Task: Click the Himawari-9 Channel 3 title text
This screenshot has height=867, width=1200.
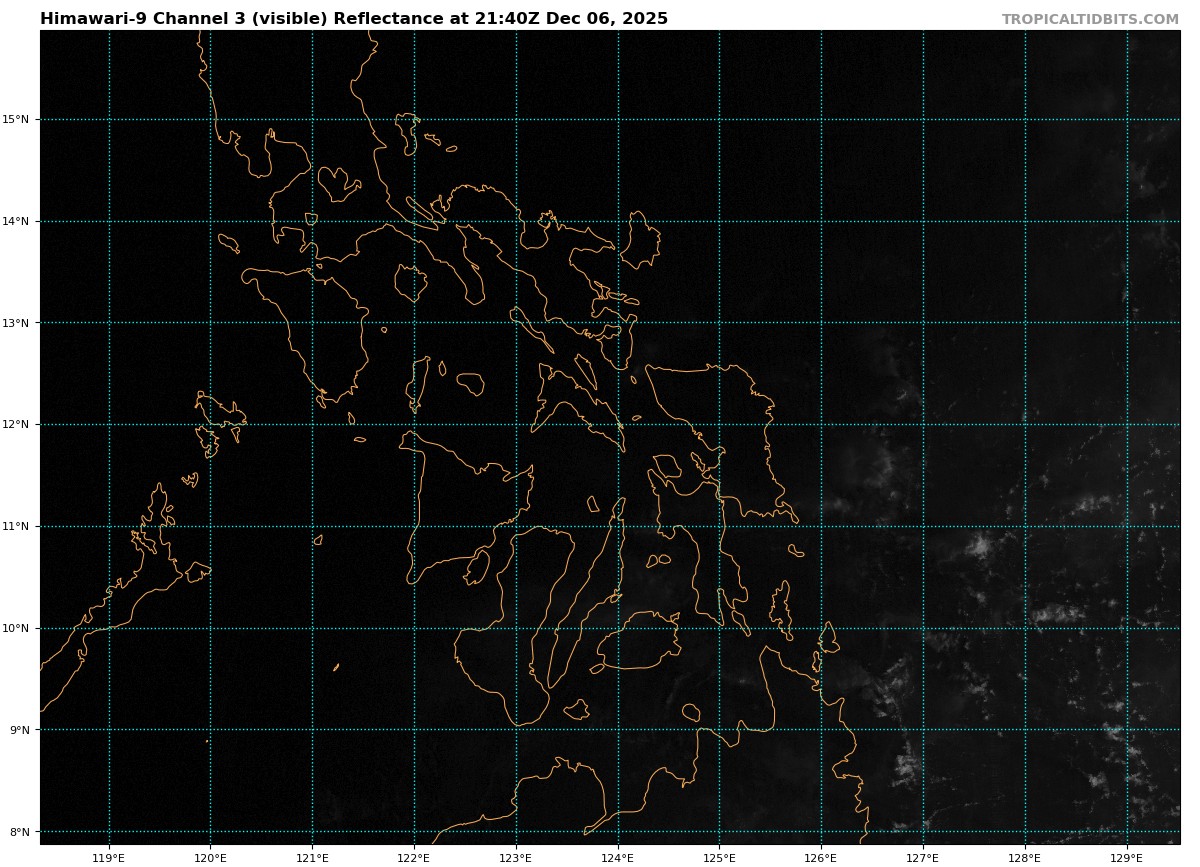Action: click(354, 19)
